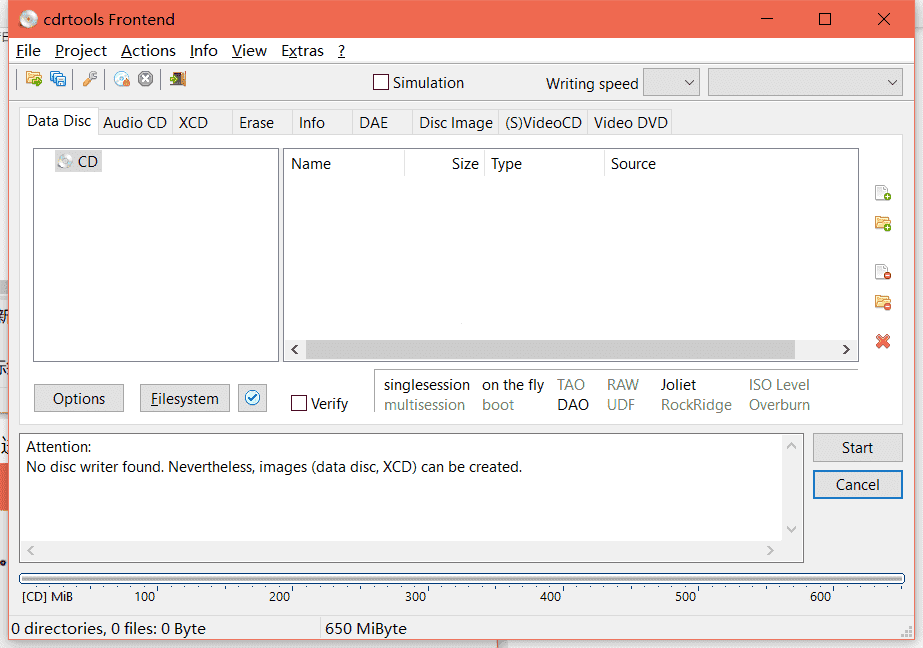Viewport: 923px width, 648px height.
Task: Toggle the UDF option
Action: point(621,405)
